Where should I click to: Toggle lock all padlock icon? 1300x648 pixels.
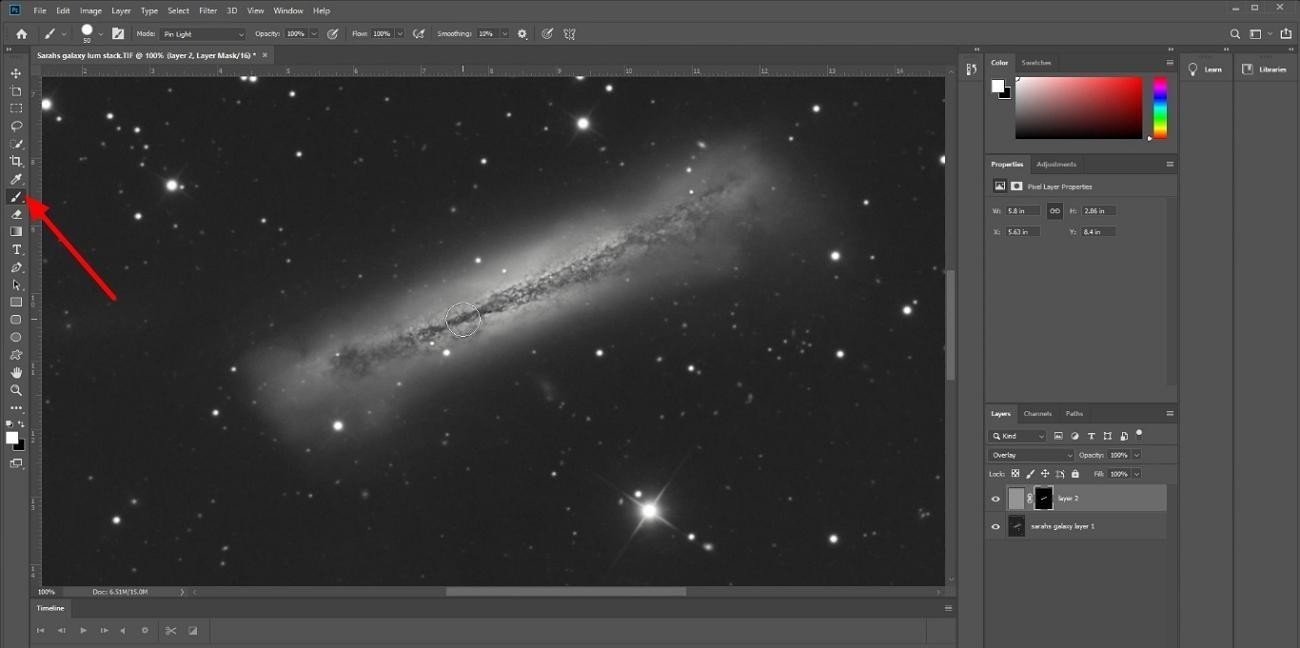click(1075, 474)
